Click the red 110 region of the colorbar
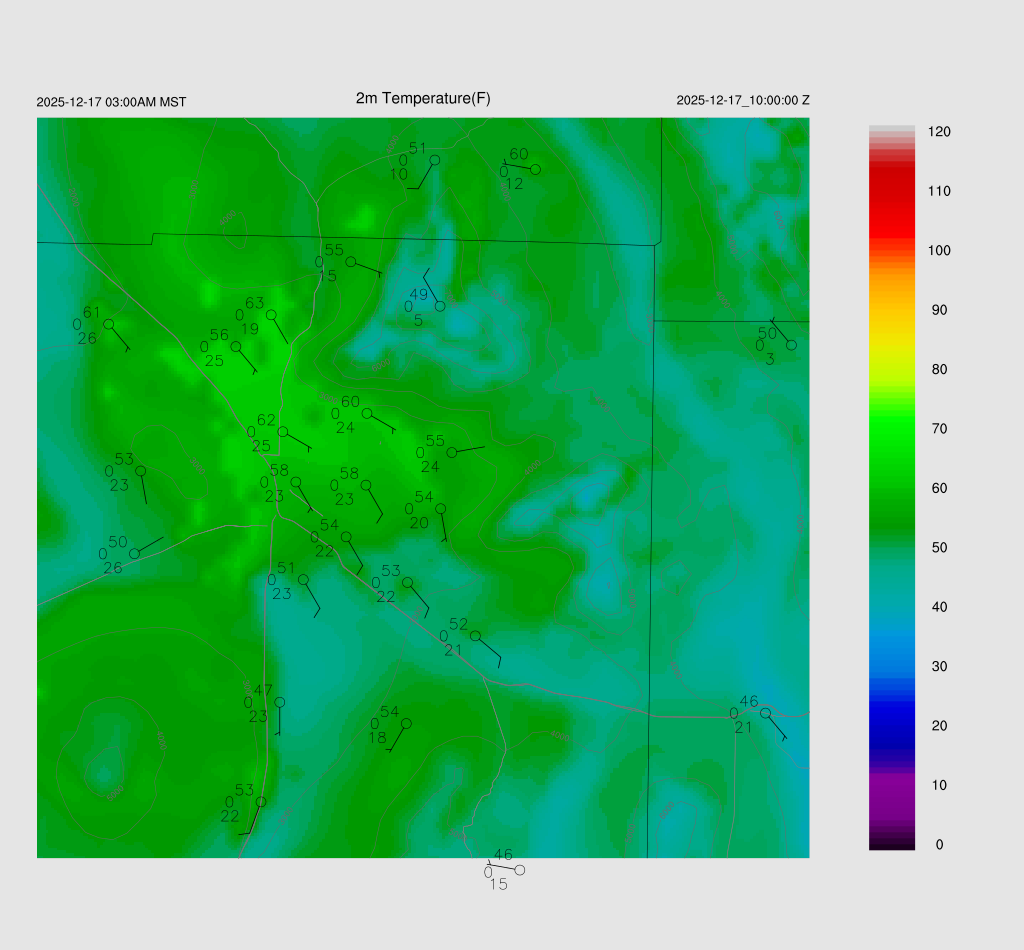1024x950 pixels. click(891, 191)
